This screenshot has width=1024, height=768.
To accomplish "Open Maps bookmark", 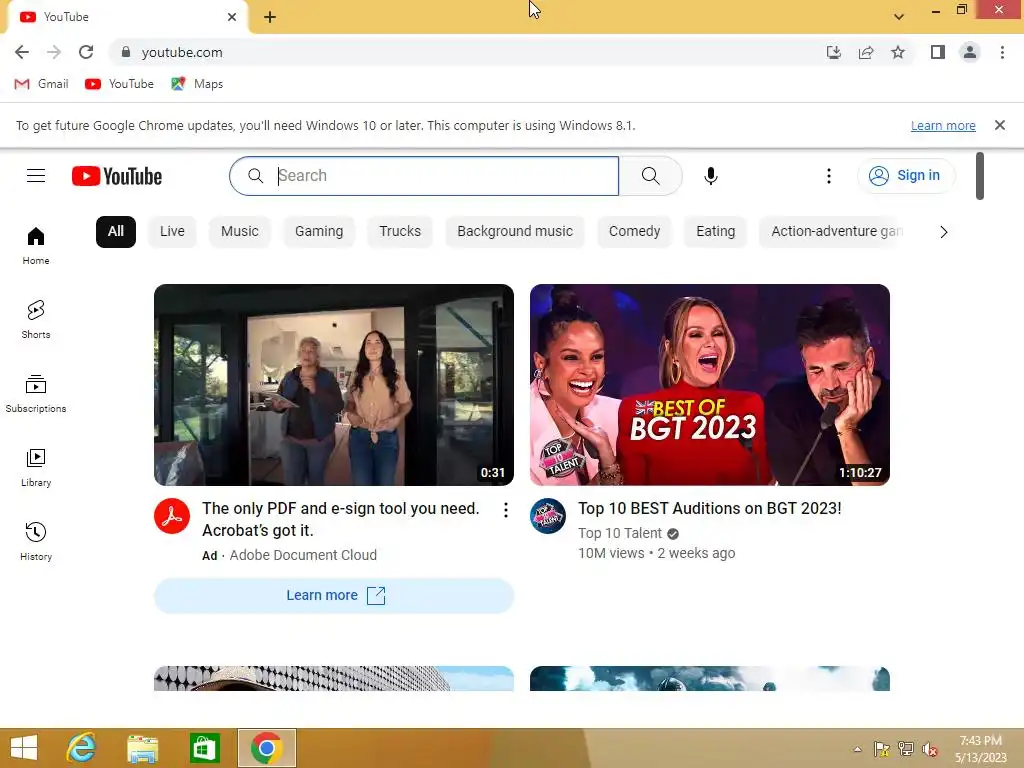I will (x=197, y=84).
